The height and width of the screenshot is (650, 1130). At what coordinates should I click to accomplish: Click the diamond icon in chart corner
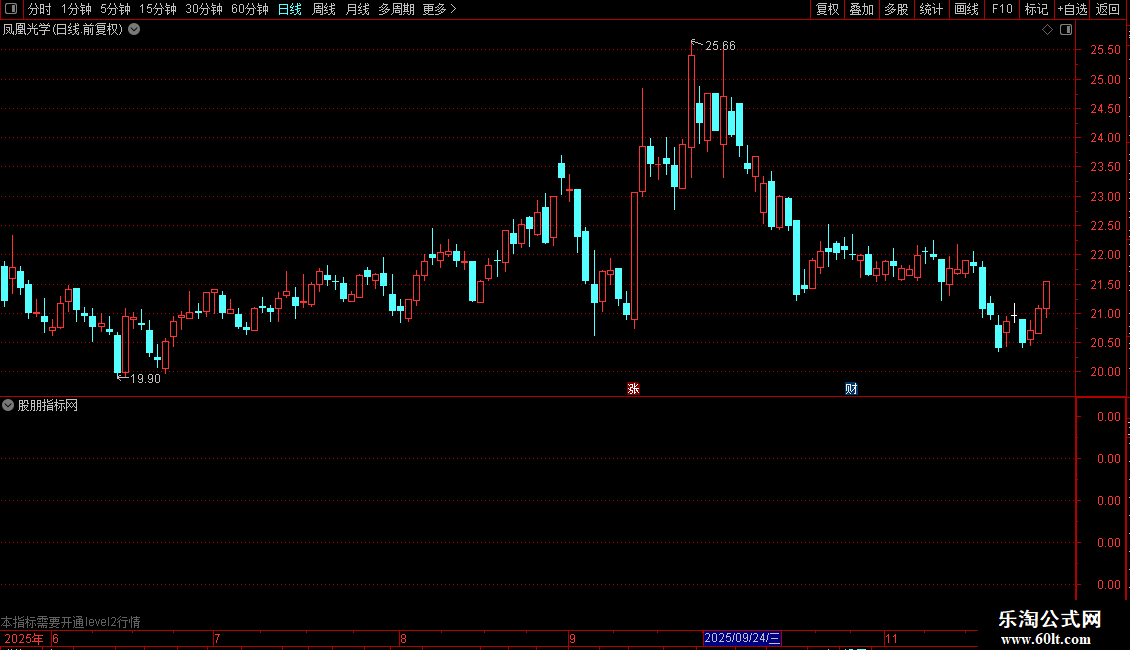(1048, 30)
